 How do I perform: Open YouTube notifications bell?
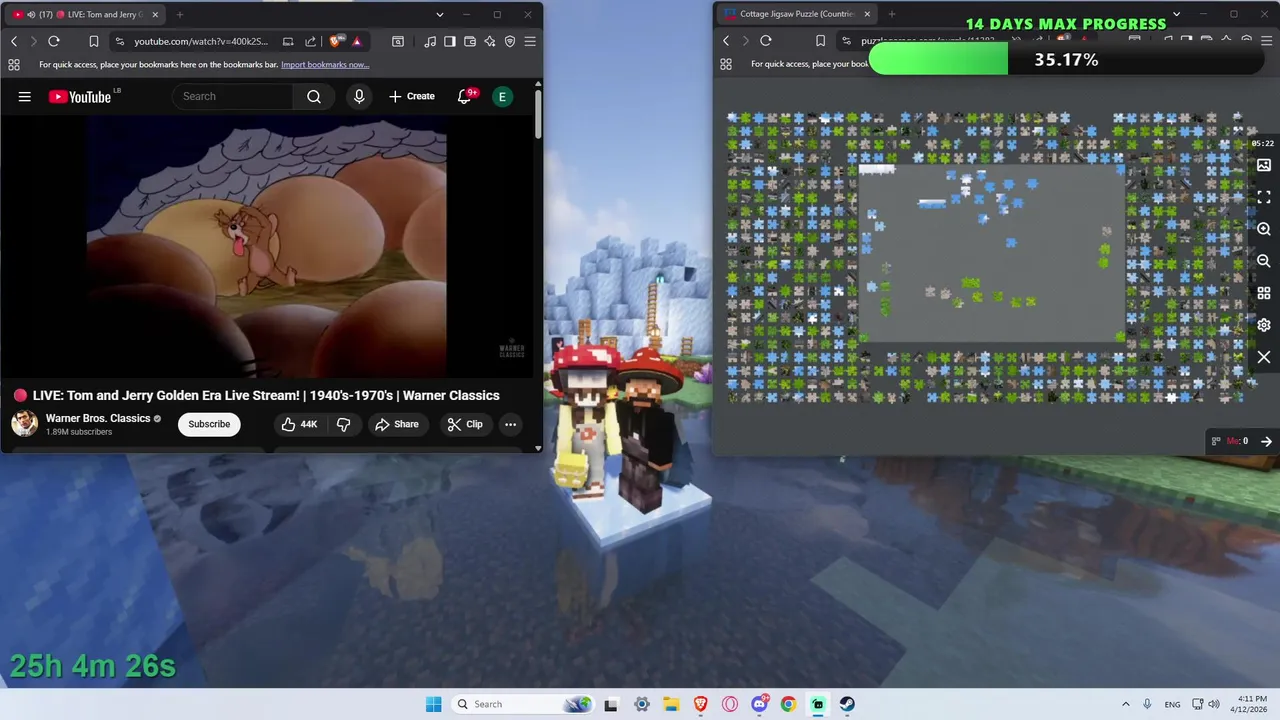point(465,96)
